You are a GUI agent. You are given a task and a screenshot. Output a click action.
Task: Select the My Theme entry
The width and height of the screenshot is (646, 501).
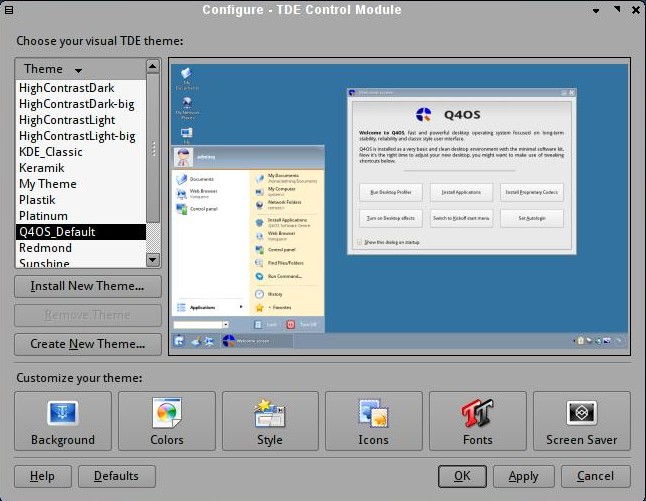(81, 184)
